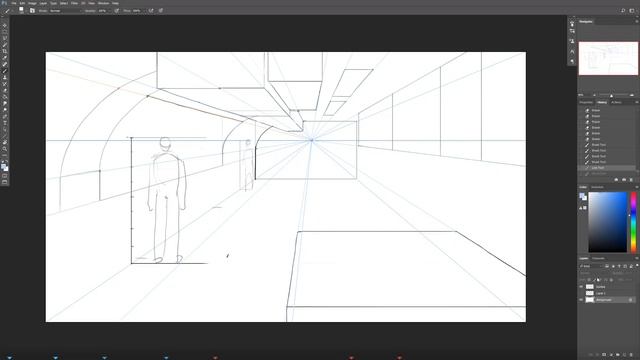Turn layer filtering on or off
The width and height of the screenshot is (640, 360).
pyautogui.click(x=637, y=265)
